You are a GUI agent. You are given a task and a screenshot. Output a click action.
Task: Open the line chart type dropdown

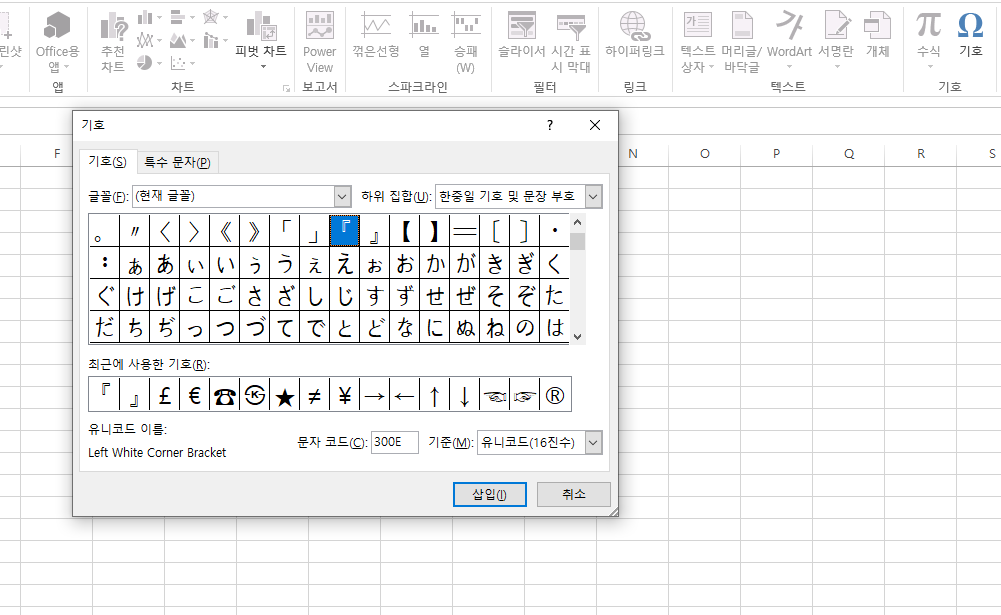tap(150, 41)
